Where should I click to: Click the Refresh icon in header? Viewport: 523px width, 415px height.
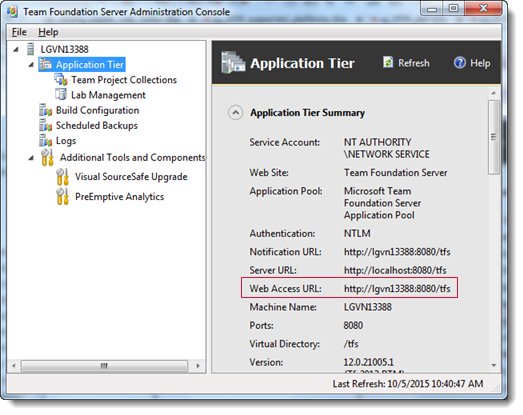[388, 62]
